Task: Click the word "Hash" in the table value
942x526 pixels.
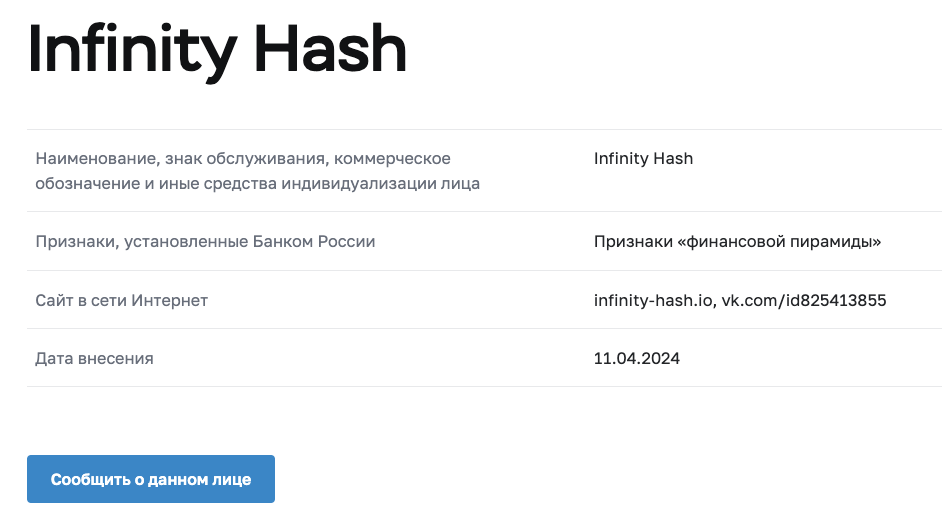Action: (x=672, y=158)
